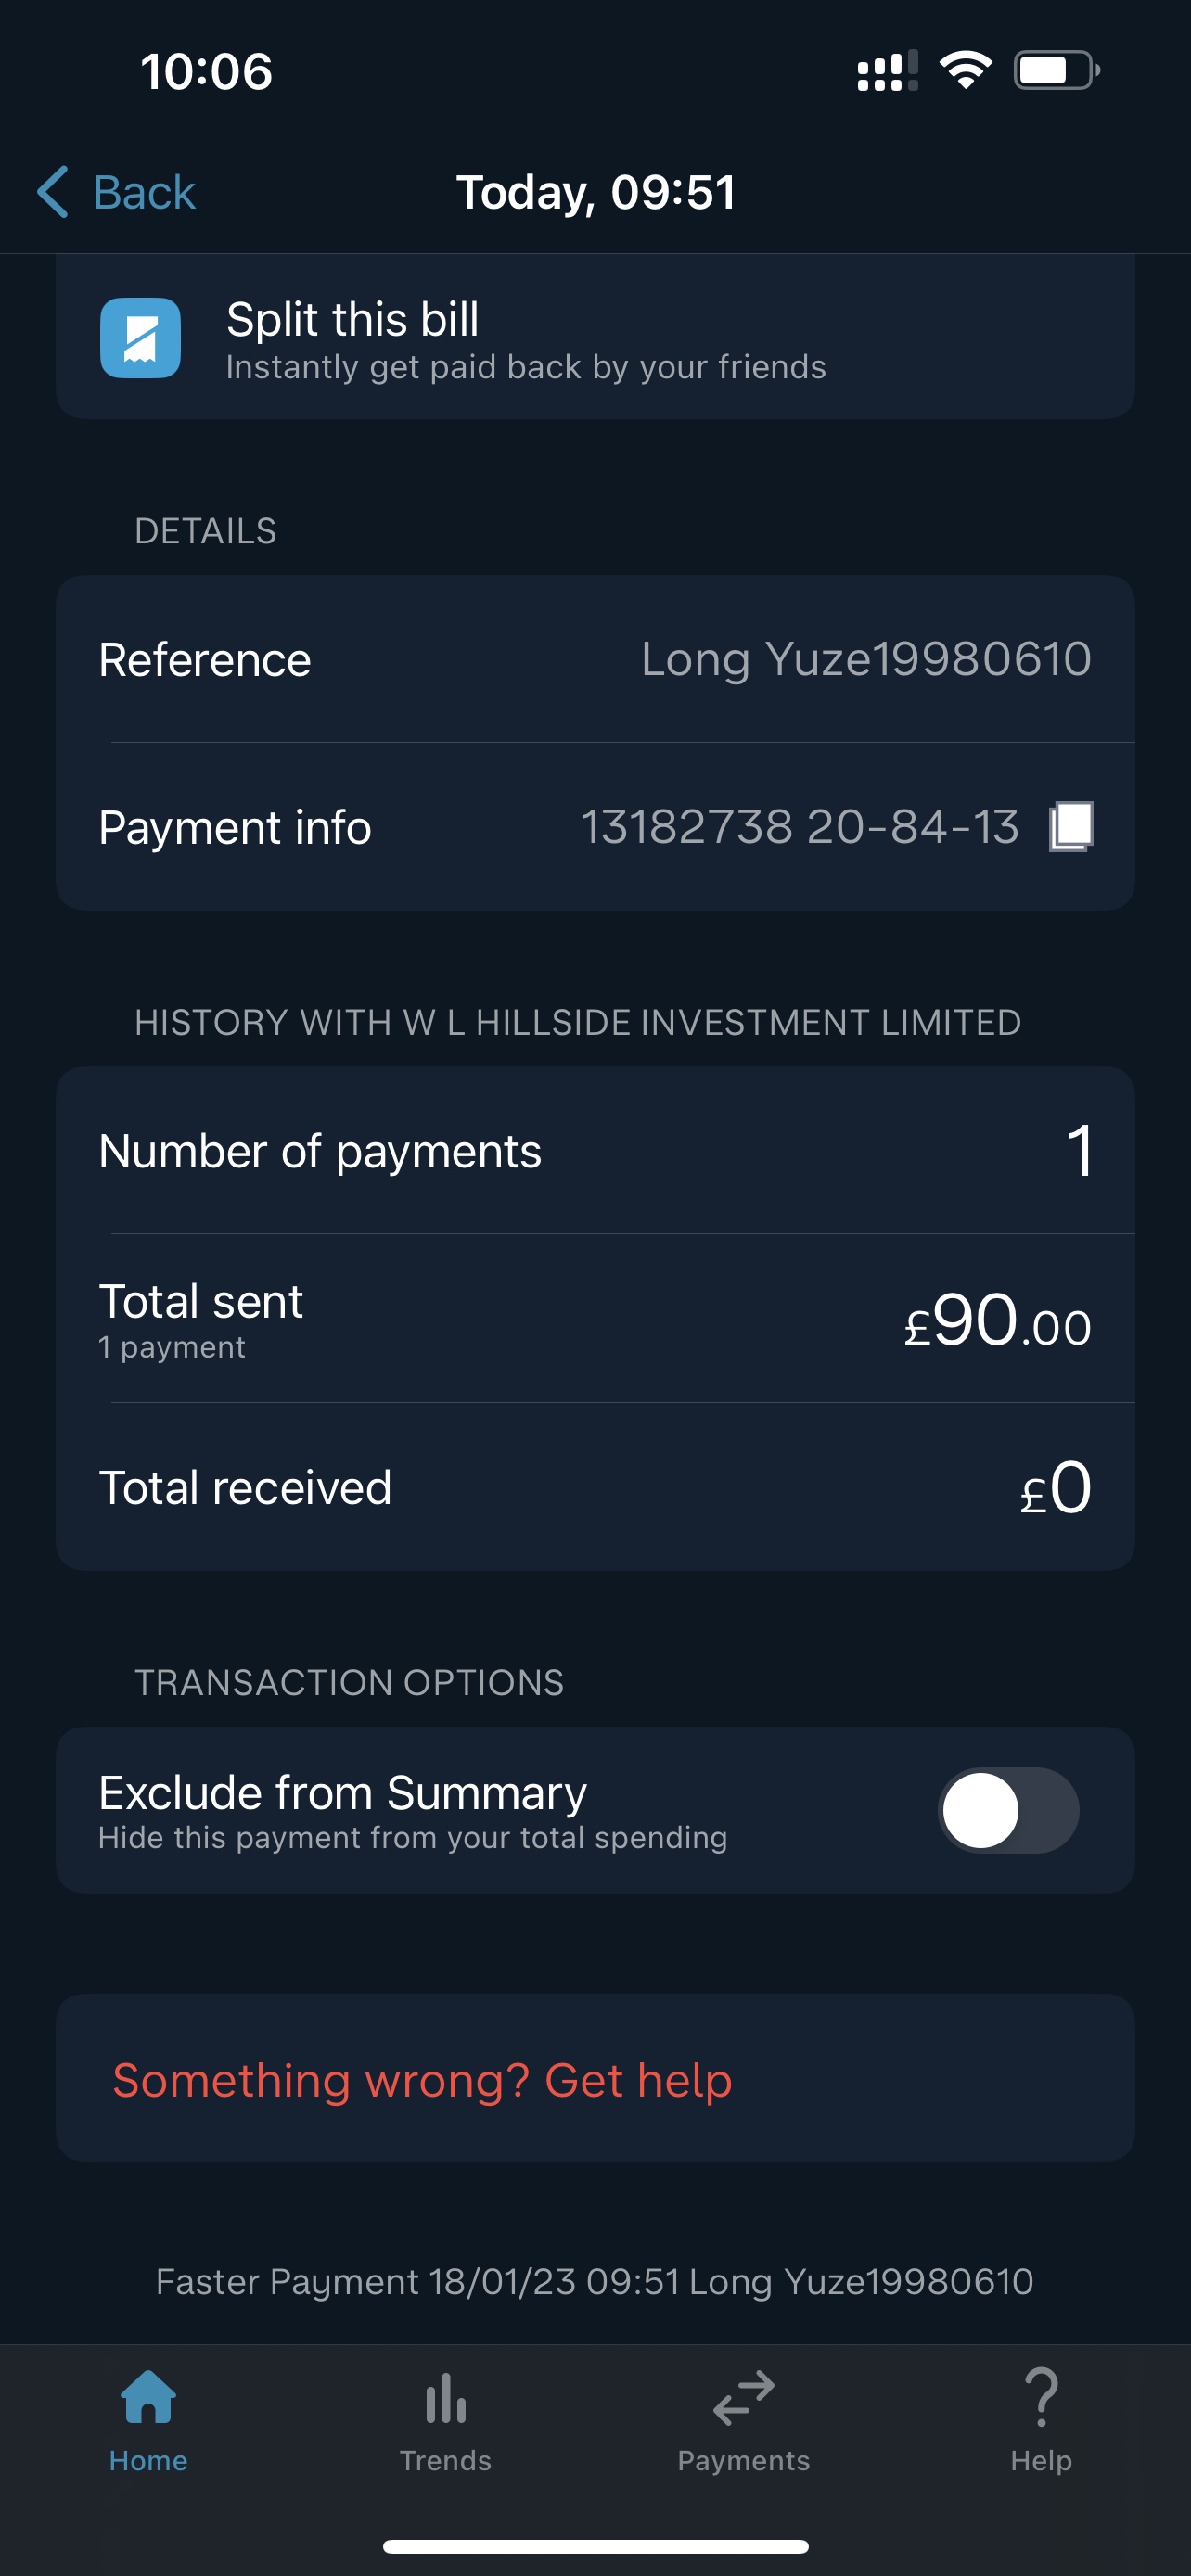Copy payment info using the copy icon
This screenshot has width=1191, height=2576.
(x=1070, y=827)
